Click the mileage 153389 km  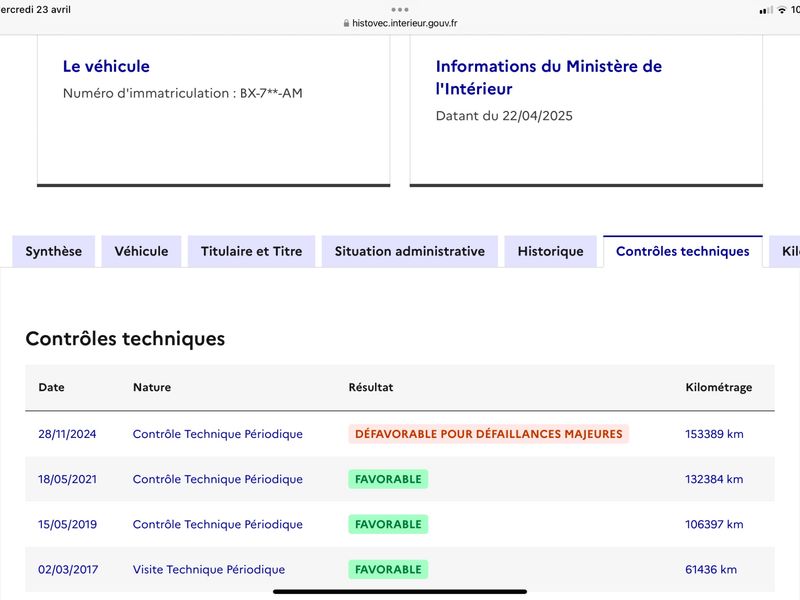click(x=714, y=434)
